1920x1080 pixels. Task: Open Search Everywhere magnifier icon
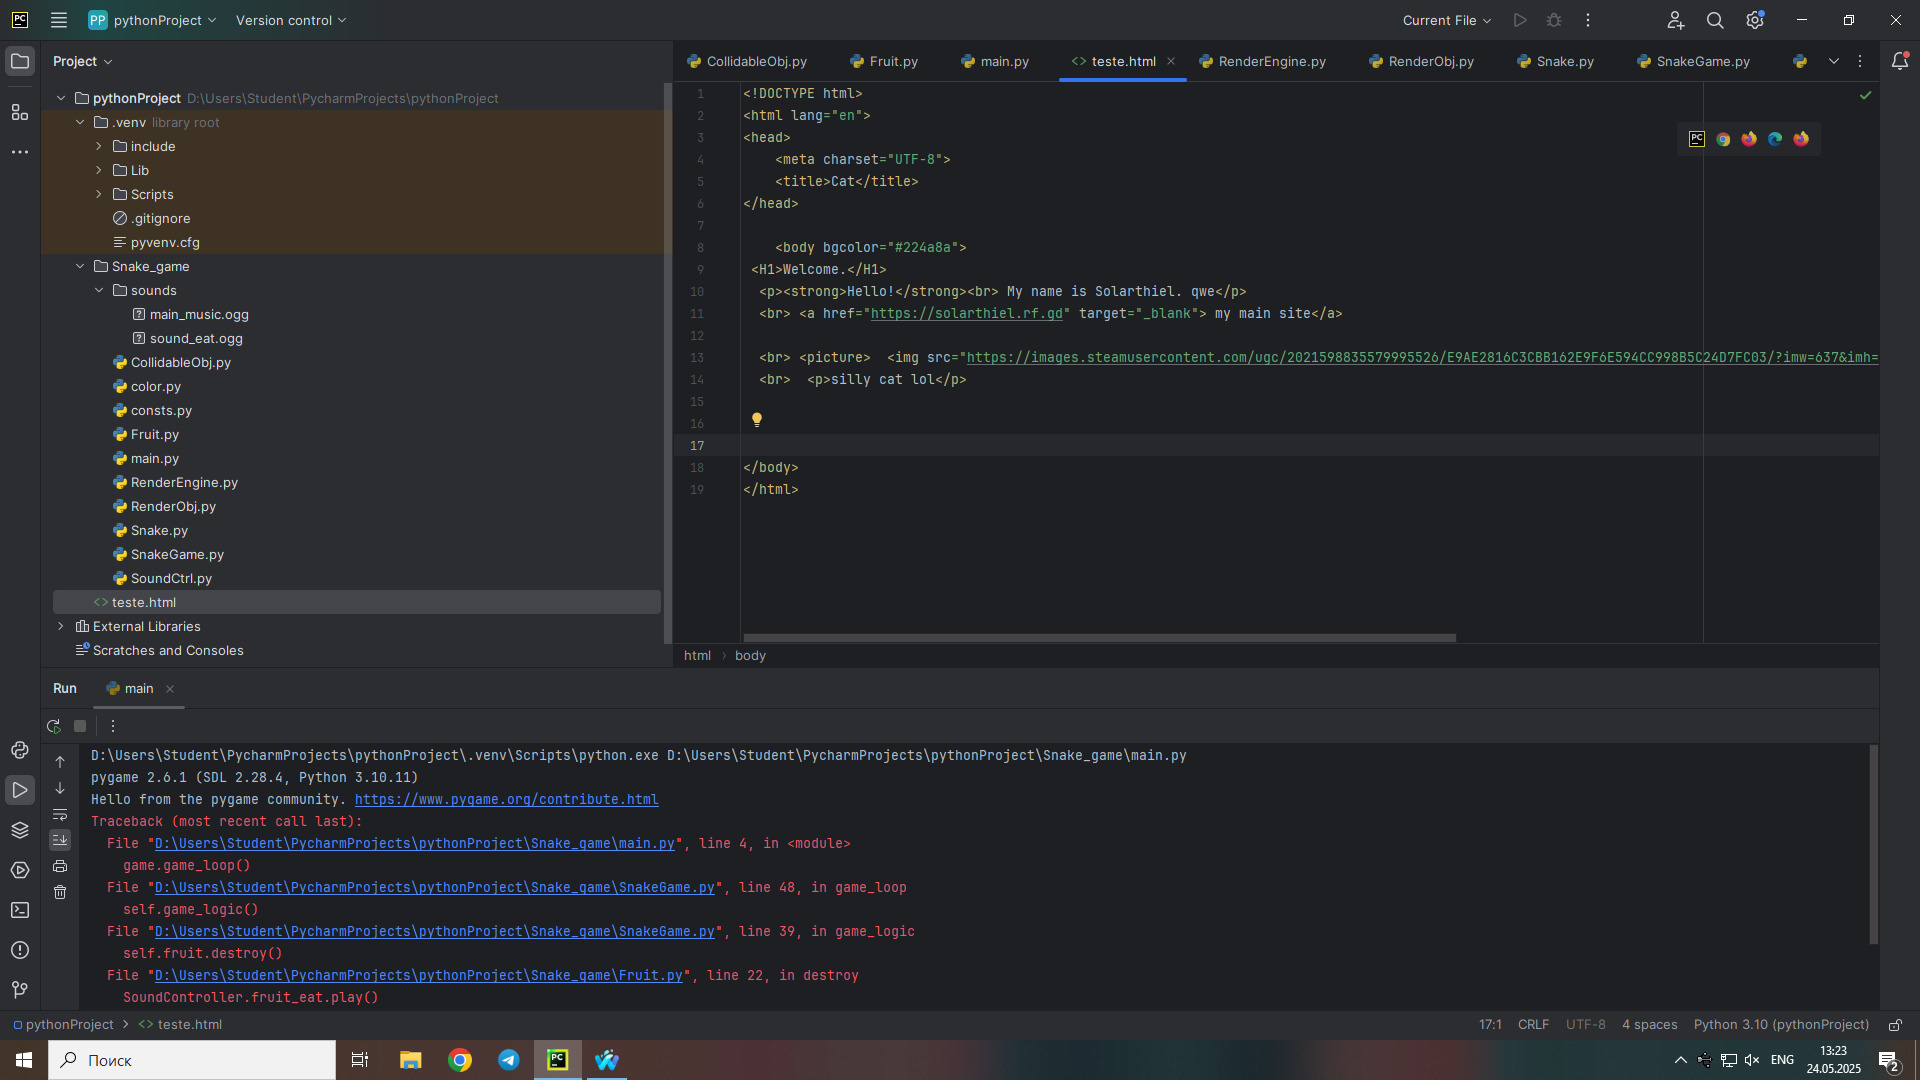point(1715,20)
